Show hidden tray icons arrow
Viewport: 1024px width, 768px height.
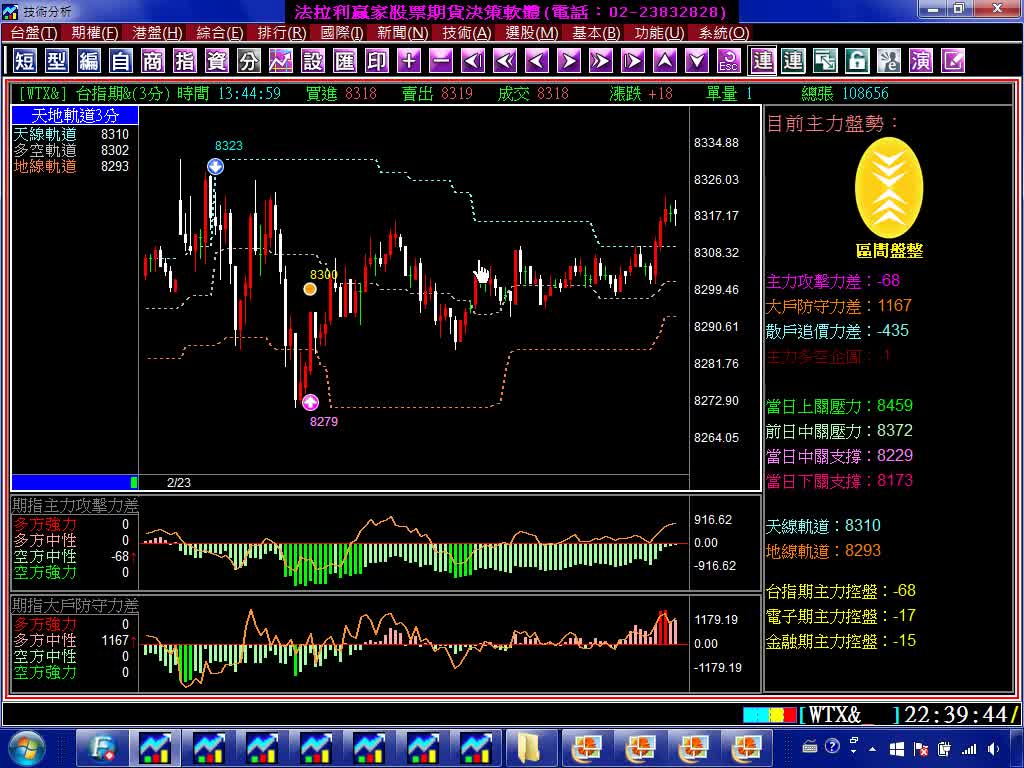[x=873, y=749]
